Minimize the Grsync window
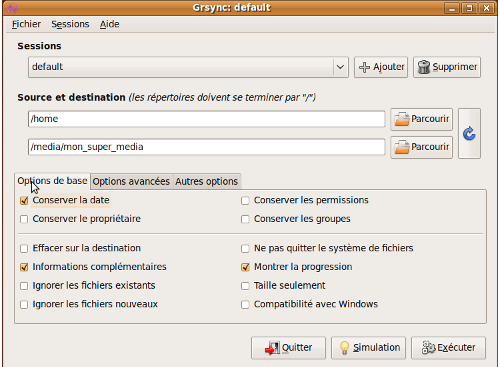 [x=452, y=8]
